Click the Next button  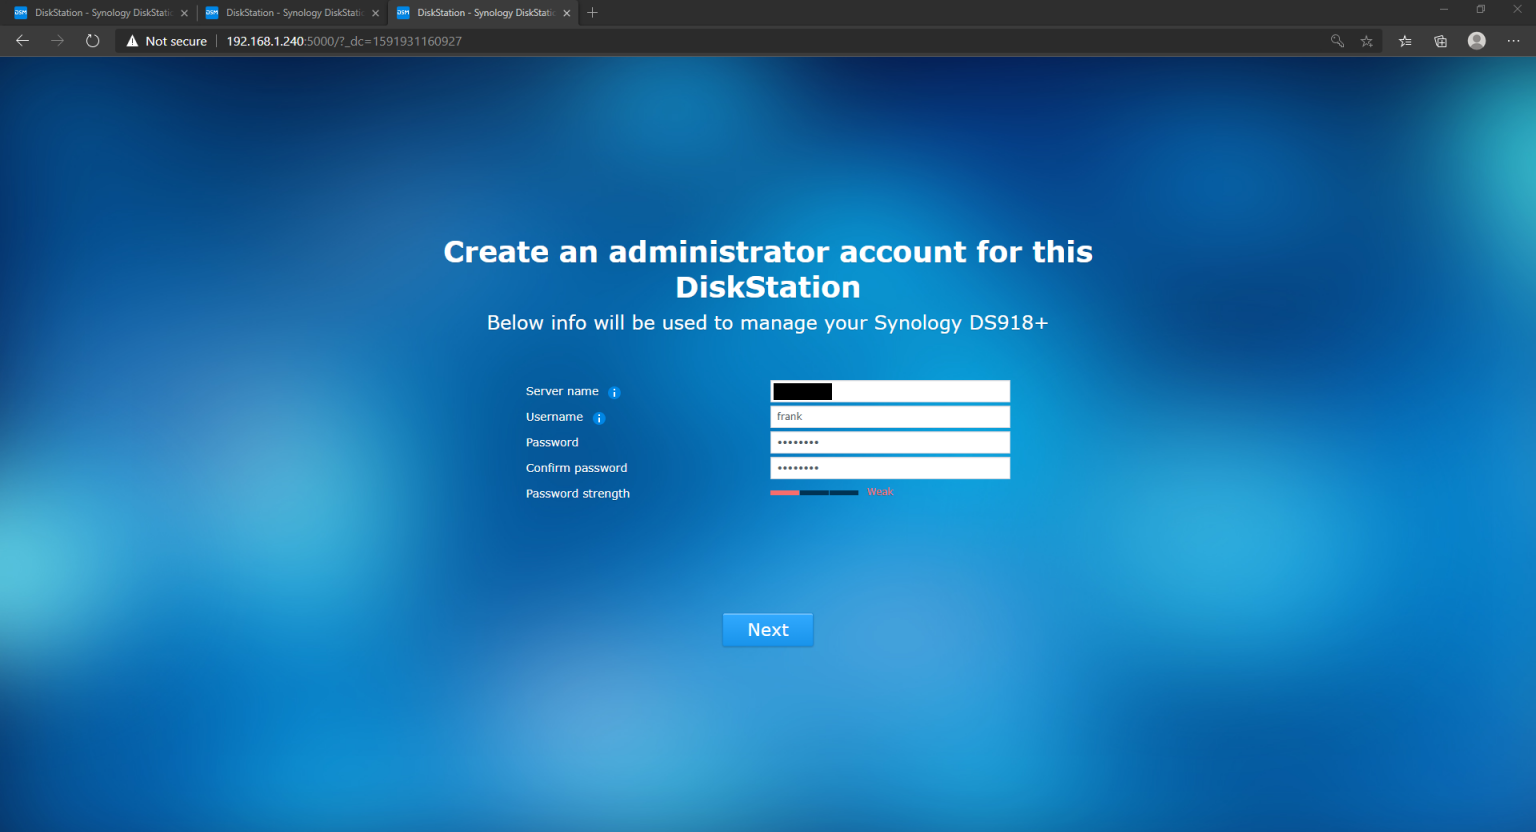point(767,629)
